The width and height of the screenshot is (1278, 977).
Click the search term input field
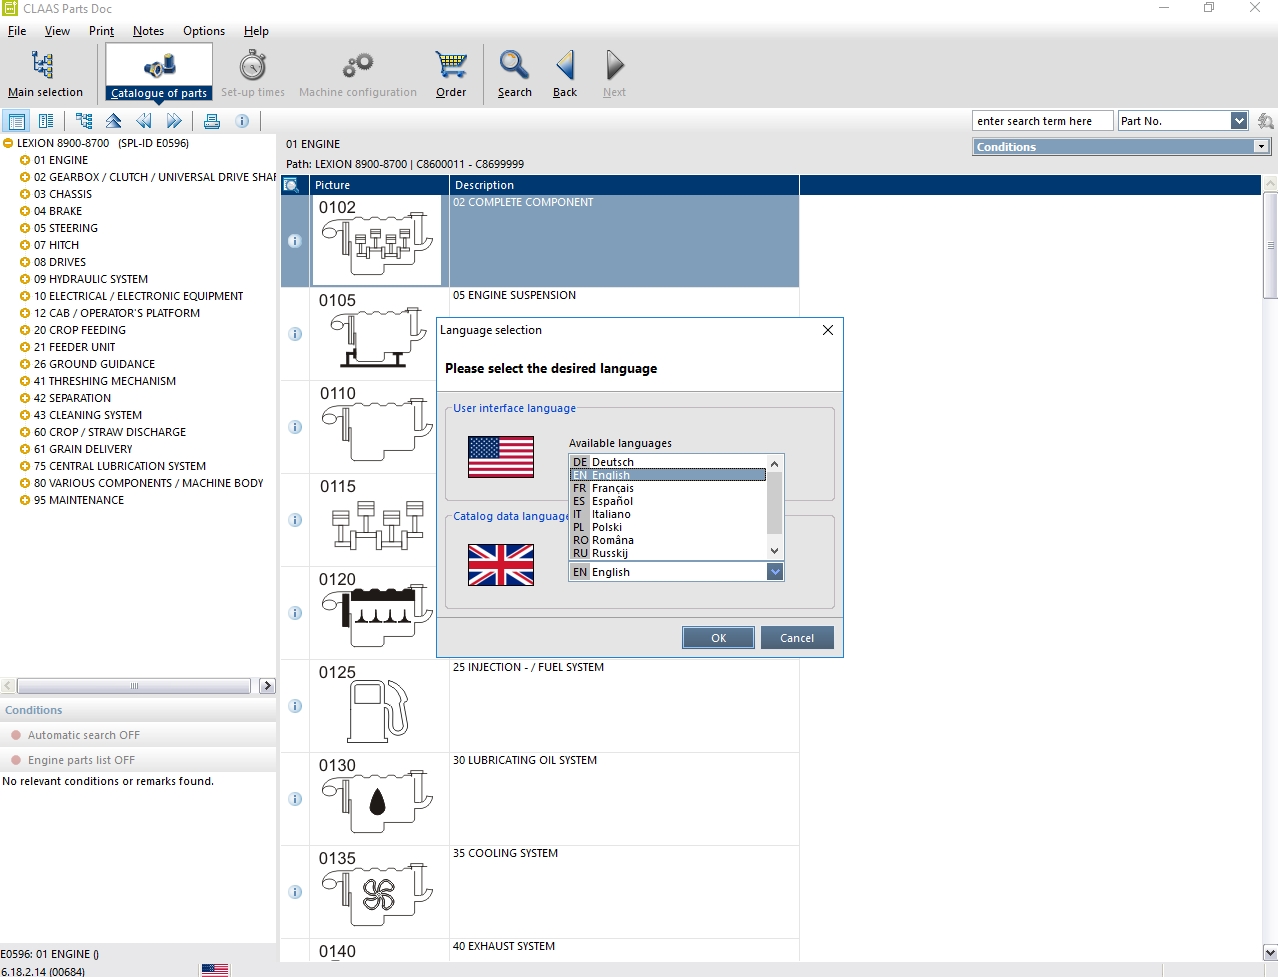click(1043, 121)
